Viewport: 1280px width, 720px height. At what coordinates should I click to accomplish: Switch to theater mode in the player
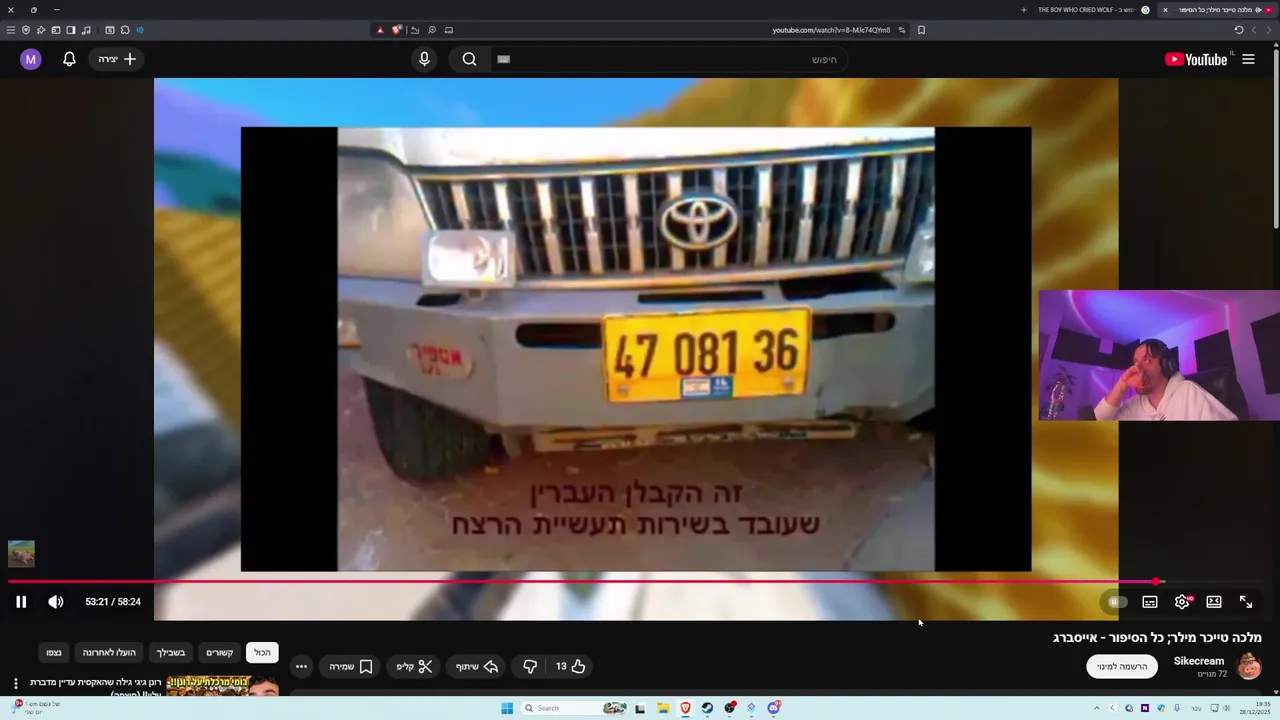point(1214,602)
